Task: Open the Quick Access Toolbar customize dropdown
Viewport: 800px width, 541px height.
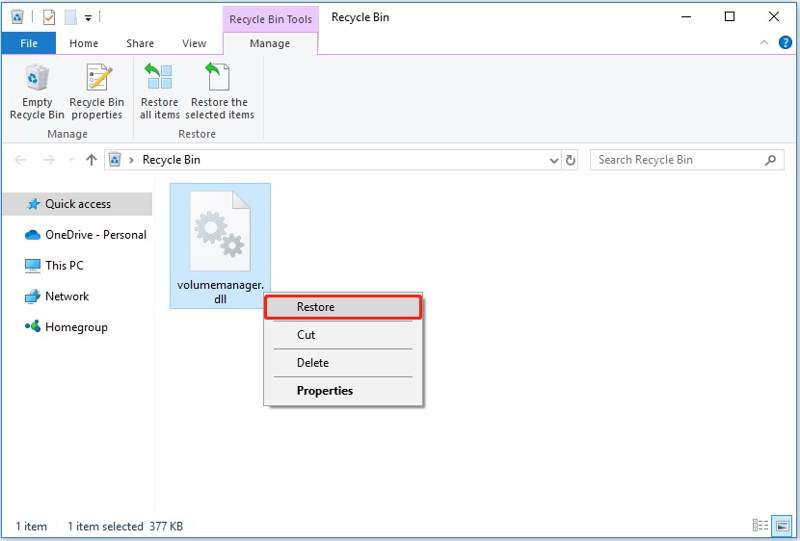Action: click(x=89, y=17)
